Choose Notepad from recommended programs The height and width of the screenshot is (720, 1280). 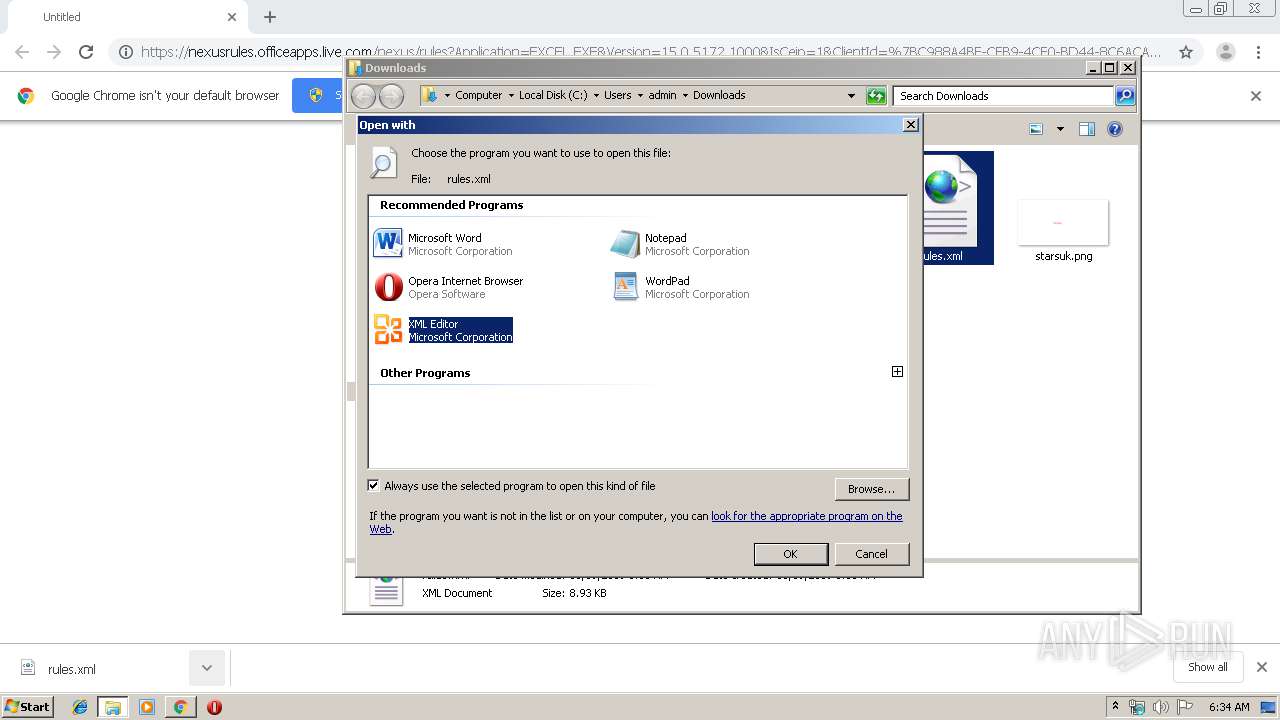[680, 244]
